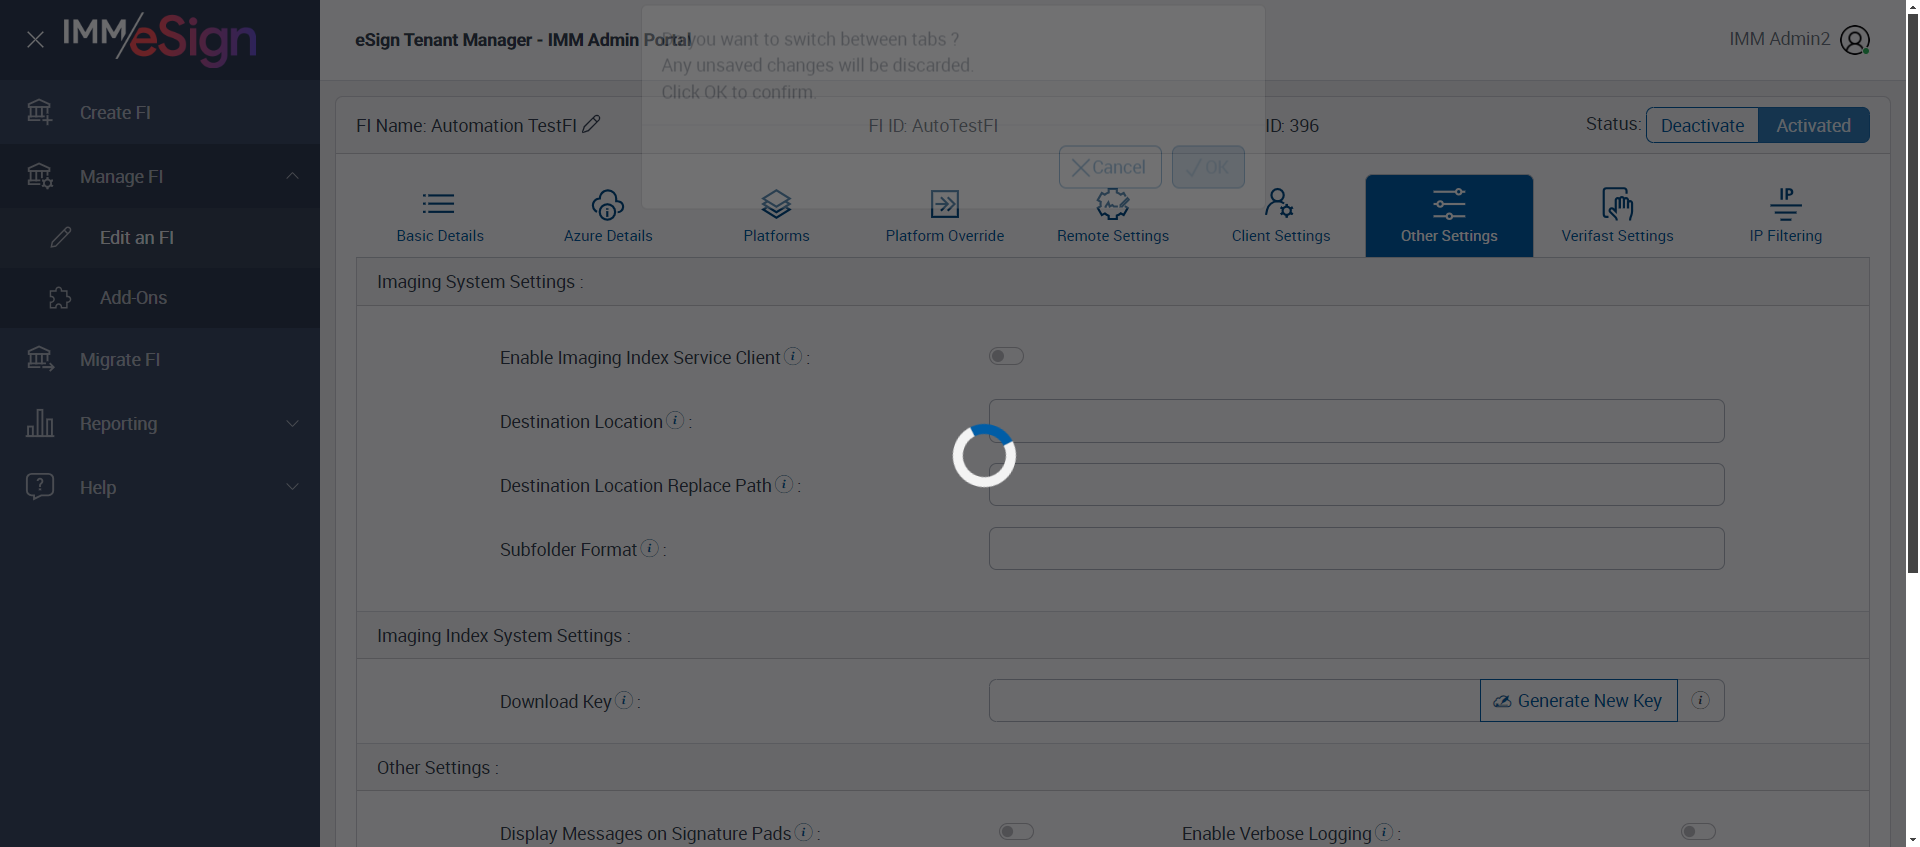Collapse the Manage FI menu chevron
This screenshot has height=847, width=1920.
tap(292, 176)
